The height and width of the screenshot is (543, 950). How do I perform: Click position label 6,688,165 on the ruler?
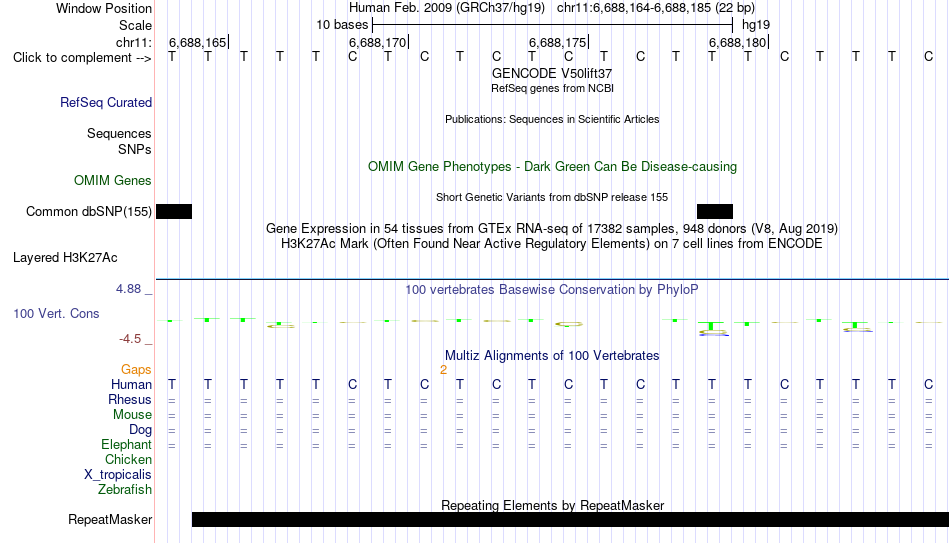(198, 42)
